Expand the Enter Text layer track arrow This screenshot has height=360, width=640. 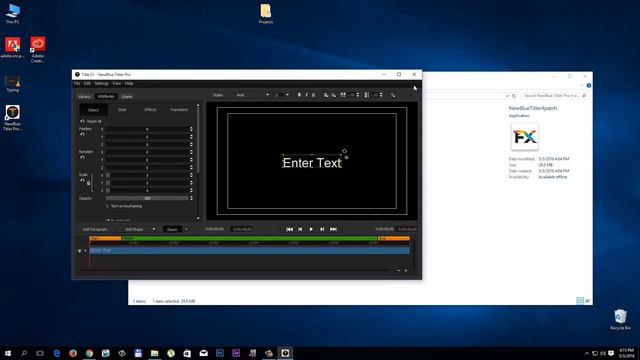(85, 251)
